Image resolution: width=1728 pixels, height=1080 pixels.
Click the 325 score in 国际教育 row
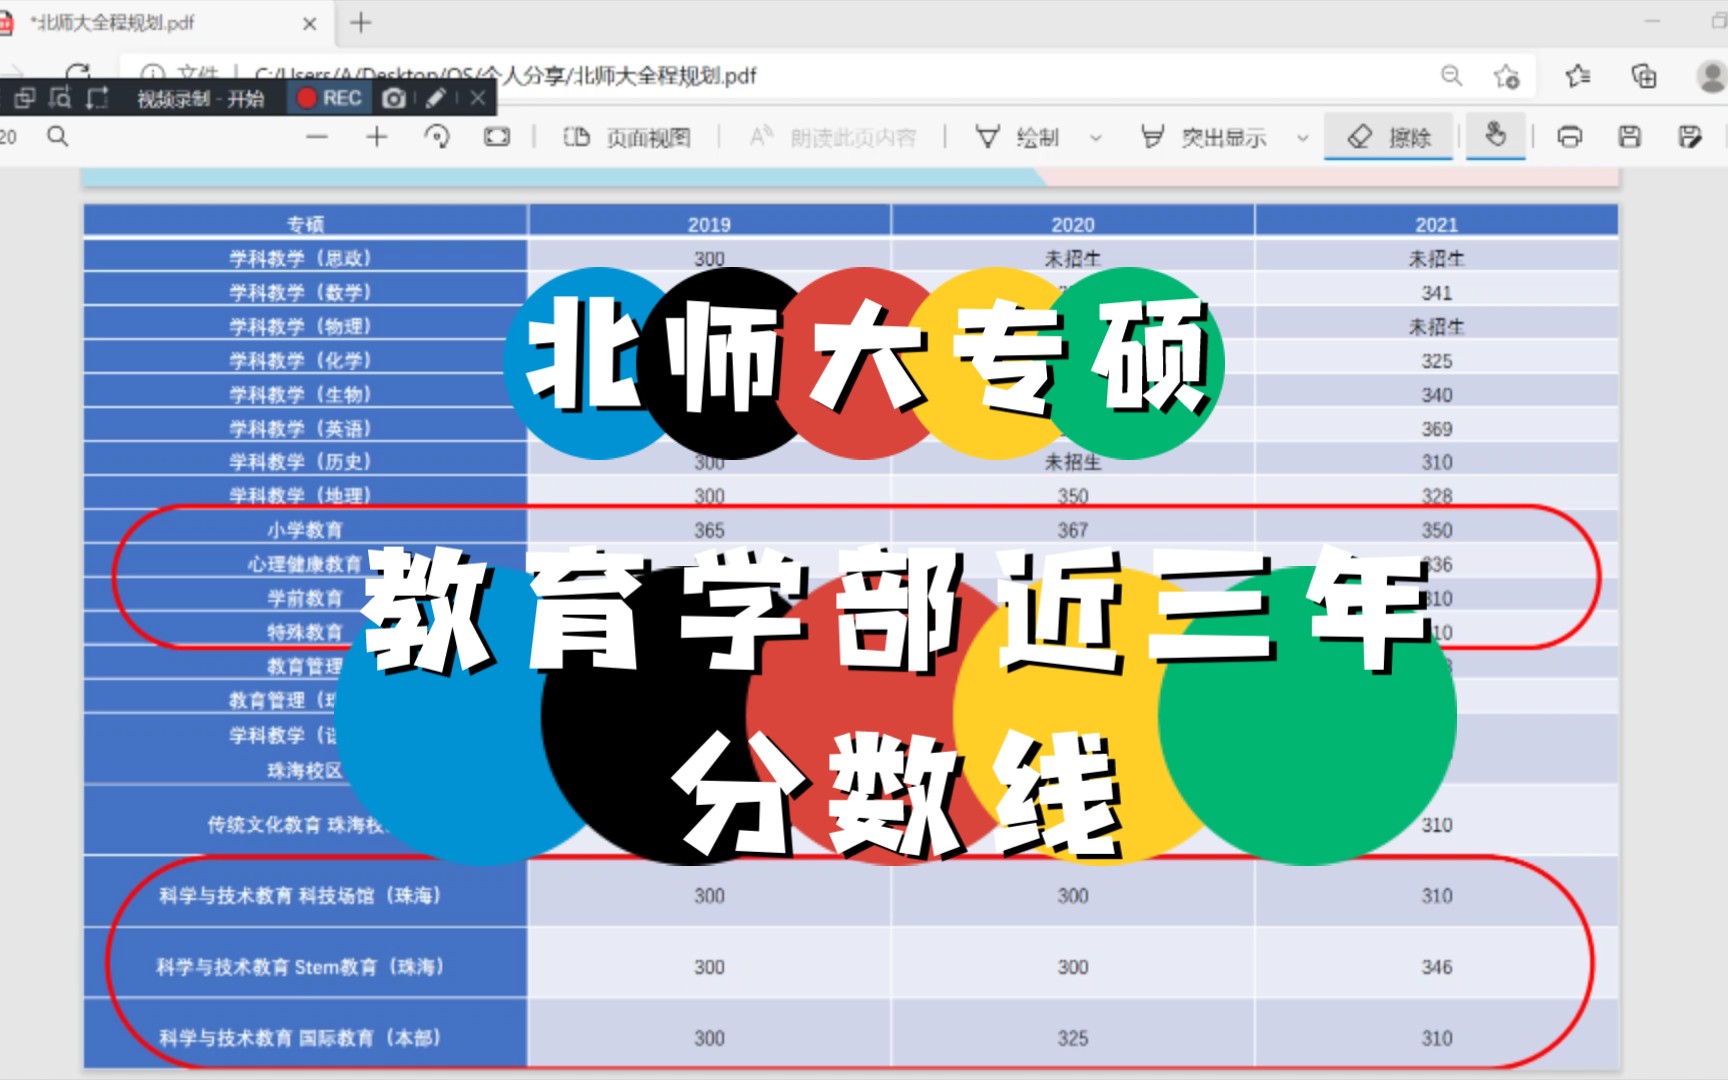click(1073, 1038)
